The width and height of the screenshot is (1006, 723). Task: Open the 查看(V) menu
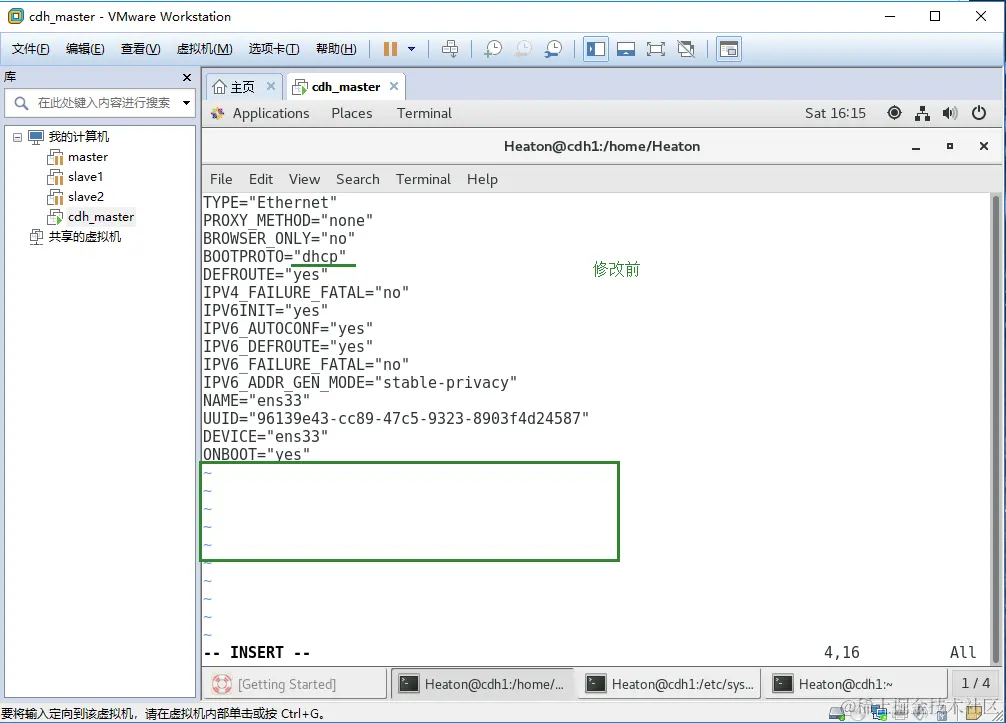pyautogui.click(x=140, y=49)
